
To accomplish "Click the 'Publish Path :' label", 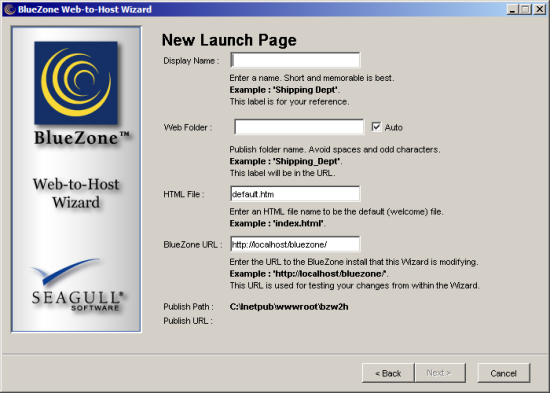I will [189, 307].
